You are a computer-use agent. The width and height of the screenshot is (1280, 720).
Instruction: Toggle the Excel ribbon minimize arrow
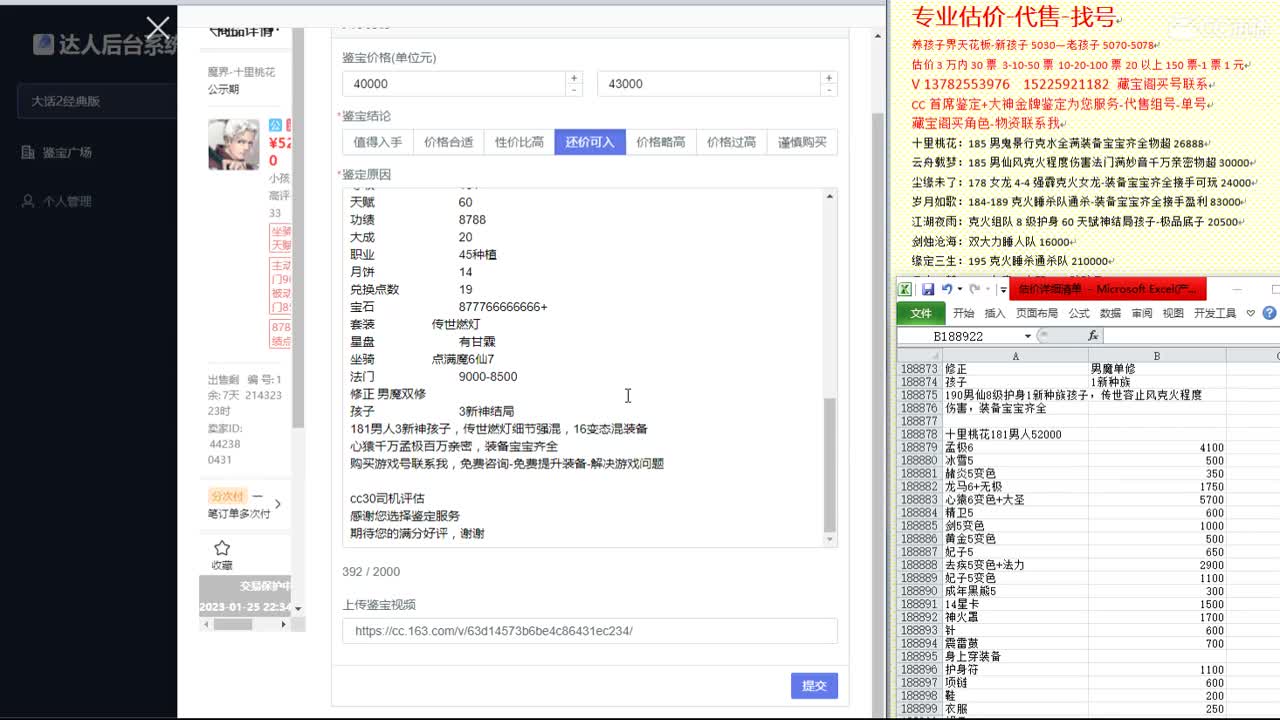click(1250, 313)
